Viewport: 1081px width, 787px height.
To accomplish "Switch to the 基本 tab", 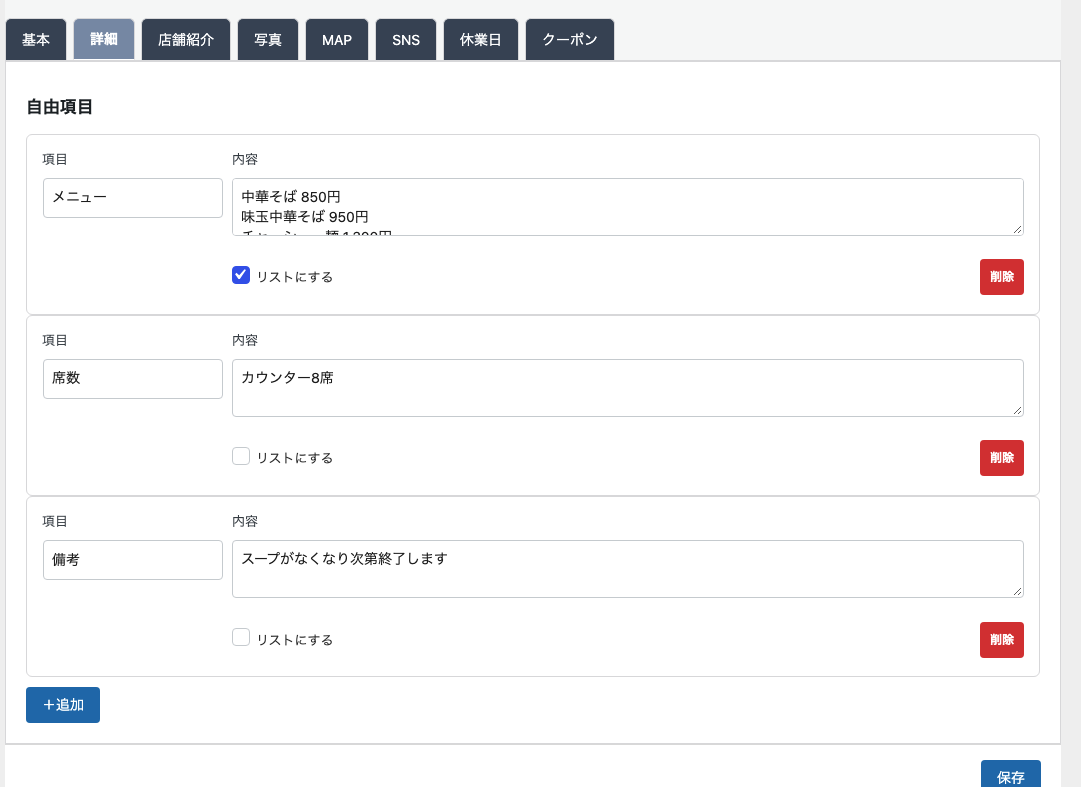I will pos(36,40).
